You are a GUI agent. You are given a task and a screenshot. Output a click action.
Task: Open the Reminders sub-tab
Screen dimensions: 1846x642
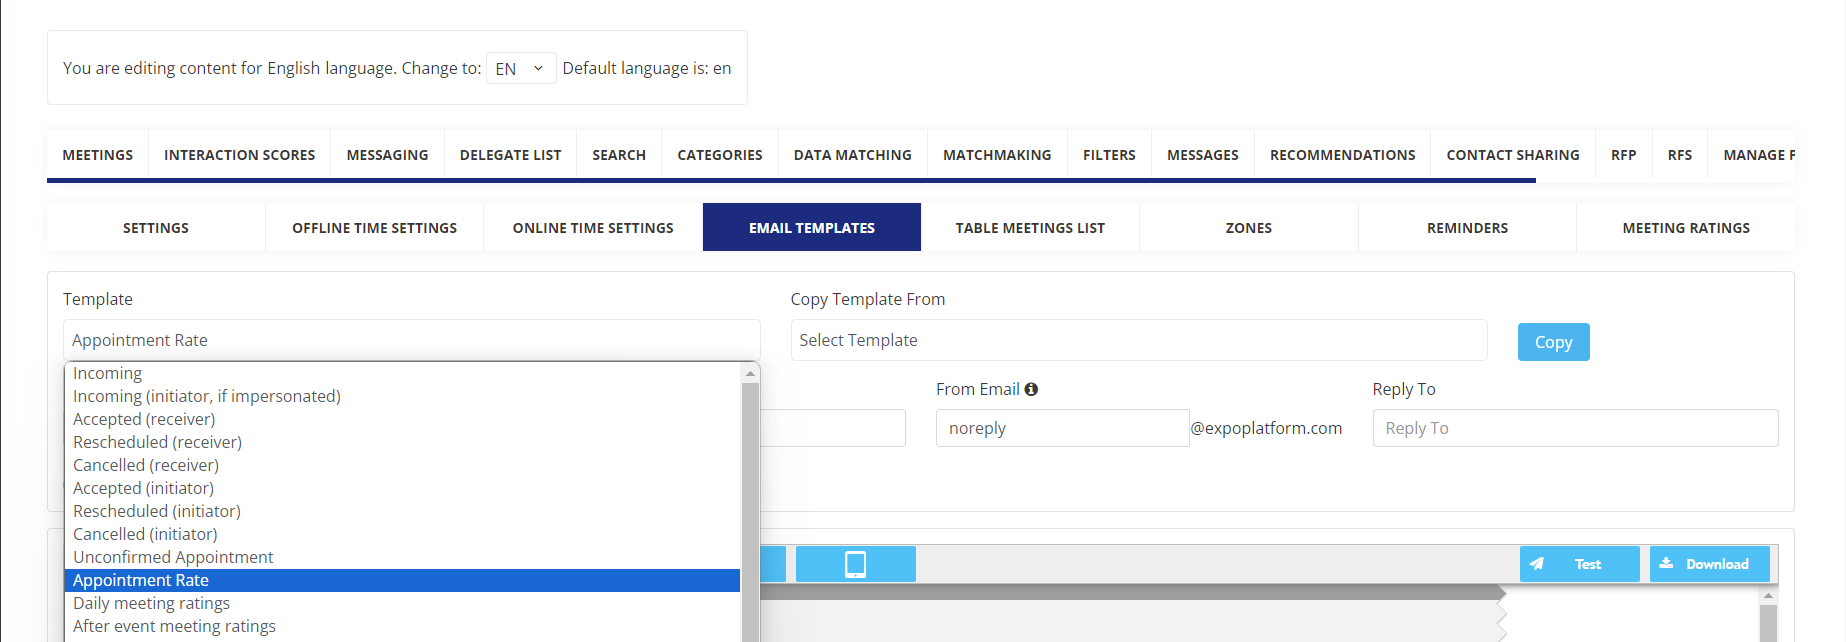[x=1468, y=228]
